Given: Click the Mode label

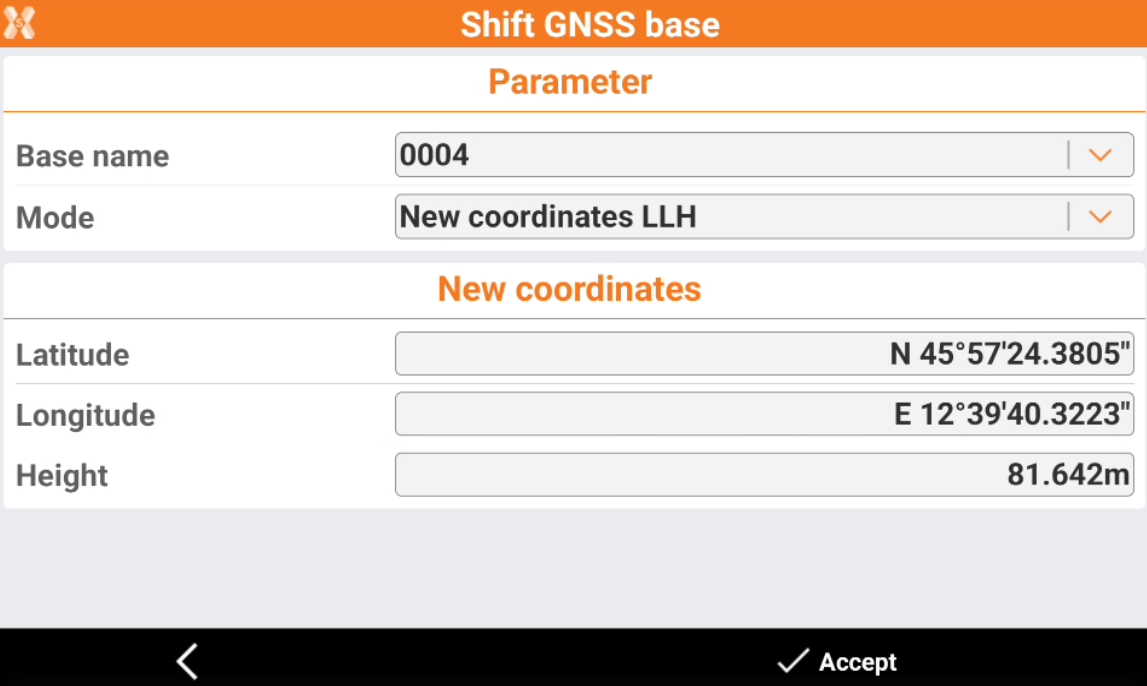Looking at the screenshot, I should [55, 217].
